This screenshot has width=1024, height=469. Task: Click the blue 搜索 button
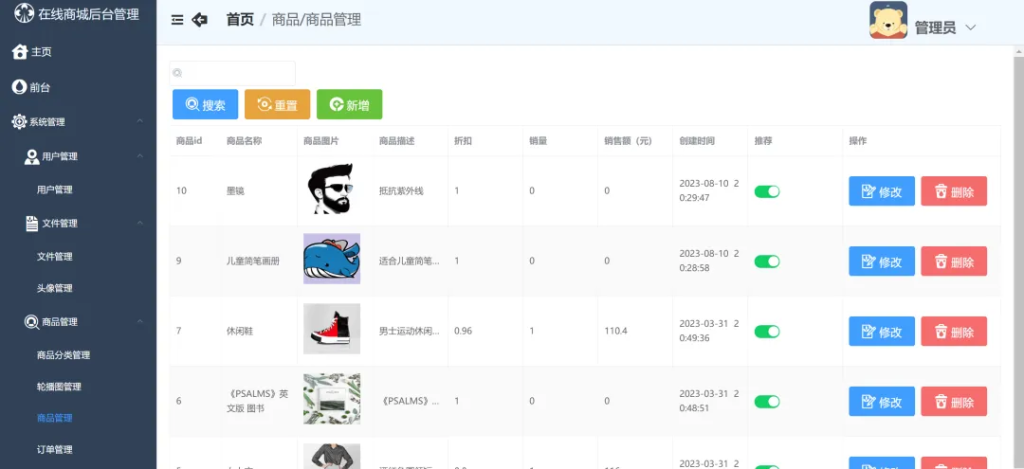pos(205,105)
